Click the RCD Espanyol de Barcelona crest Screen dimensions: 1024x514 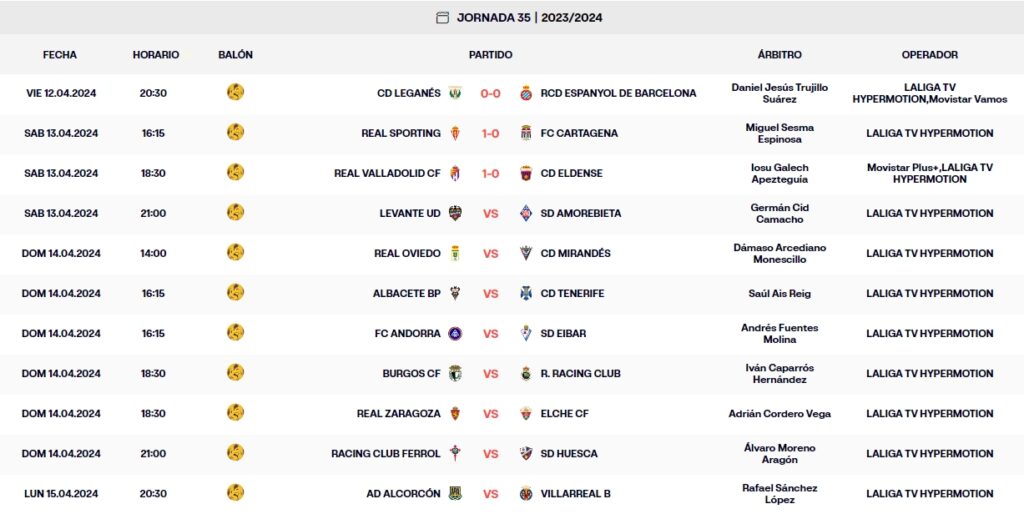coord(526,93)
